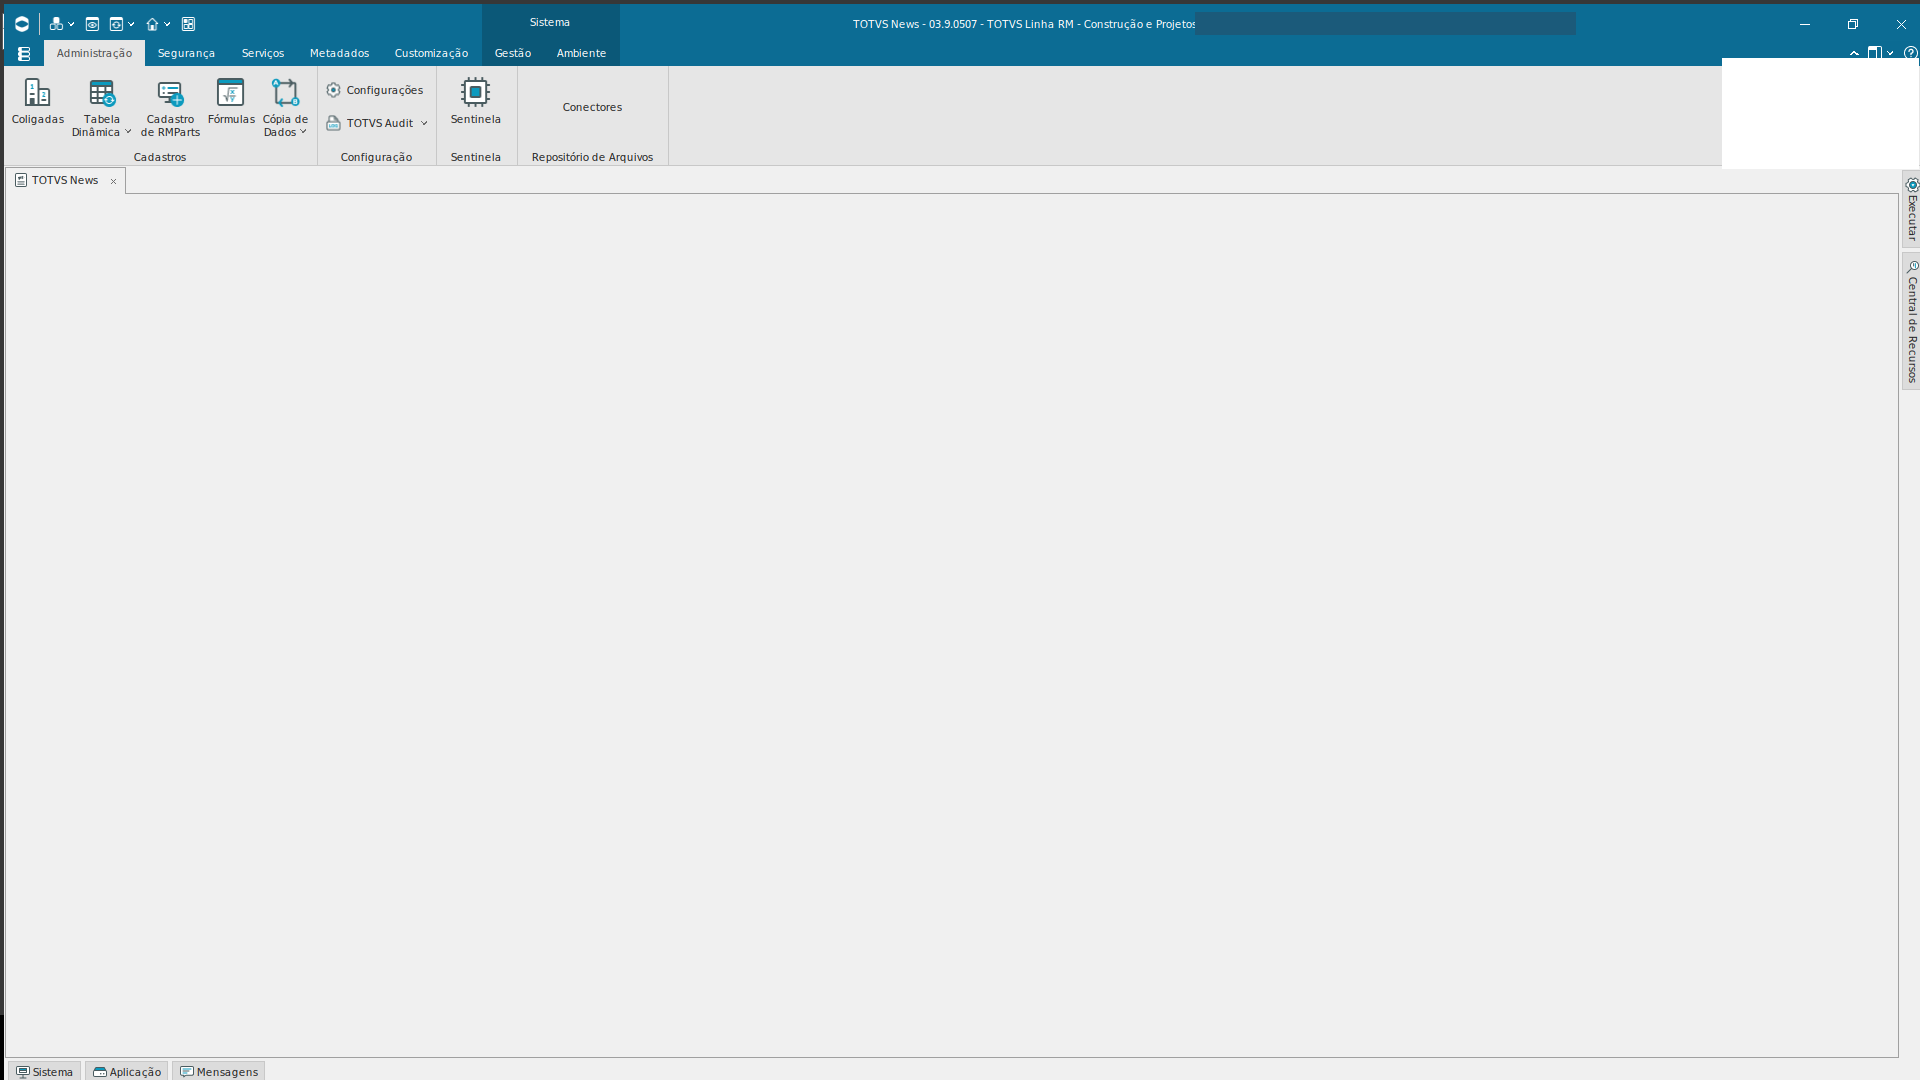Open Cadastro de RMParts
Image resolution: width=1920 pixels, height=1080 pixels.
(x=170, y=108)
